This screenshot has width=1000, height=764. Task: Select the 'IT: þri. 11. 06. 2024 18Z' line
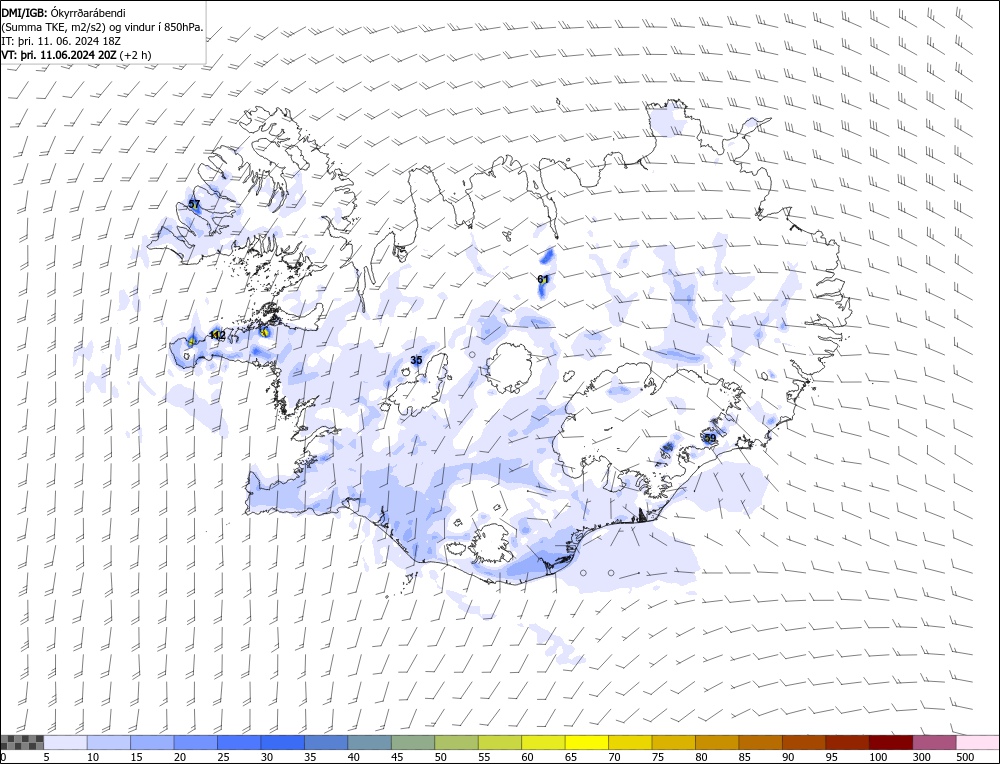(61, 41)
